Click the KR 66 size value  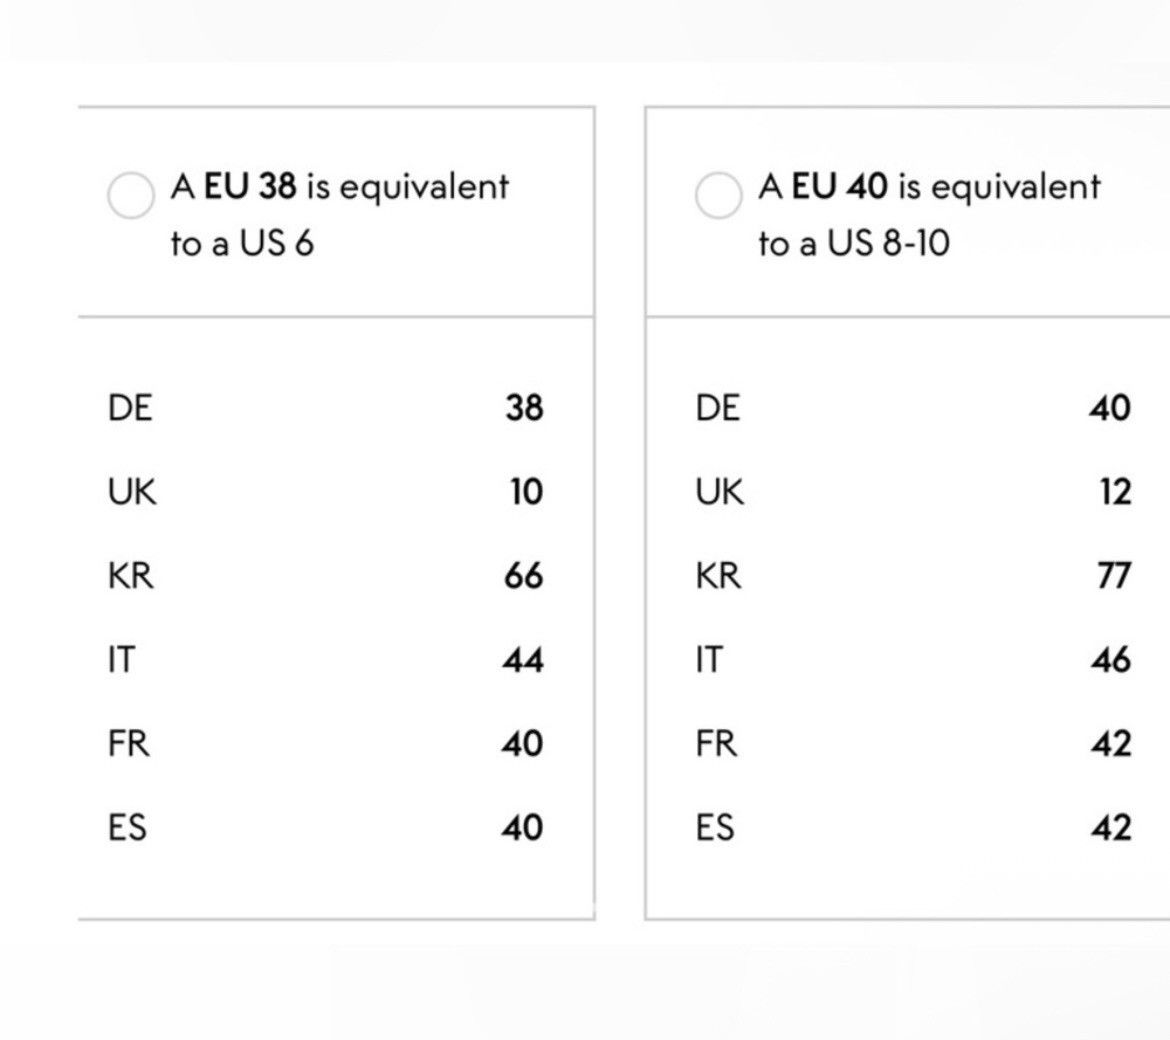click(523, 576)
